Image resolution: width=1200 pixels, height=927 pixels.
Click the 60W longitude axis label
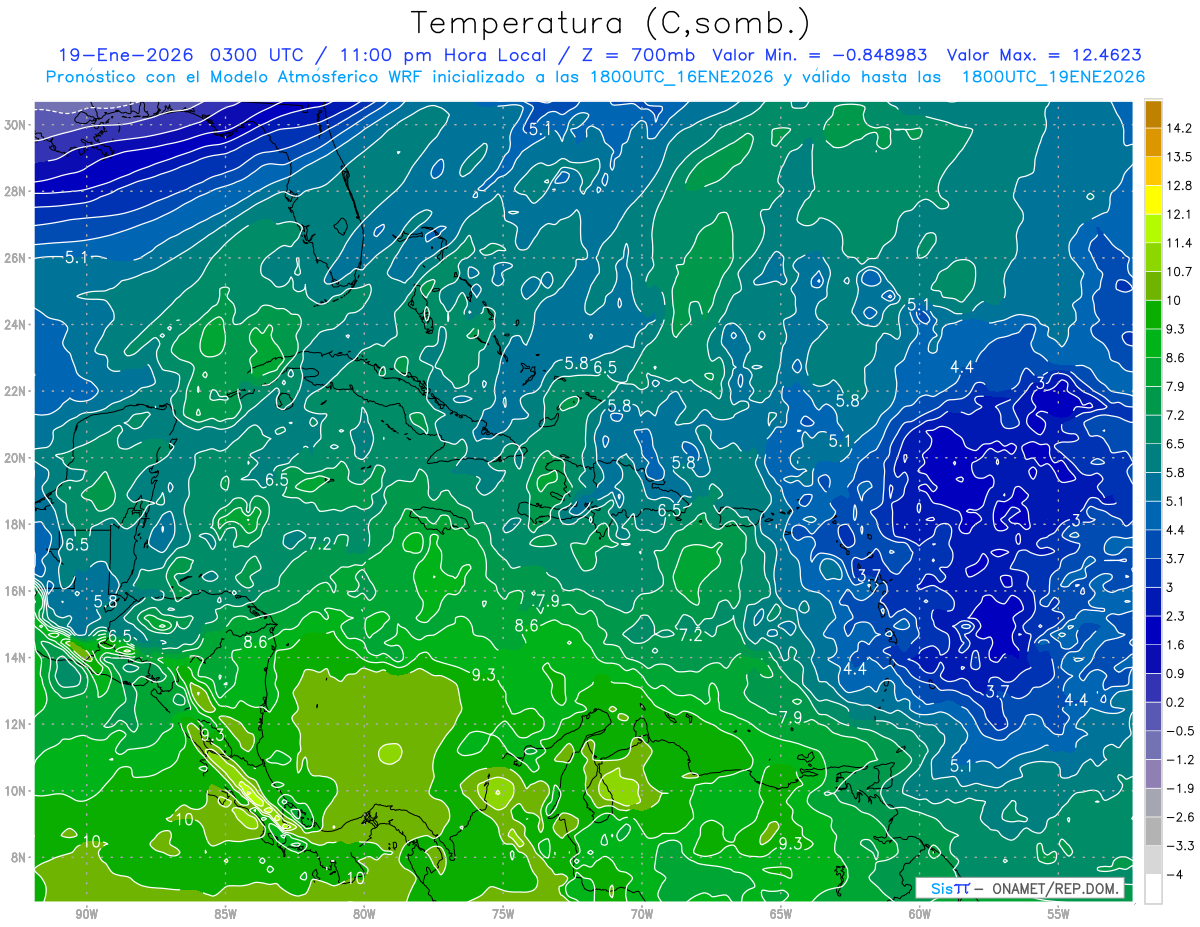pos(920,914)
